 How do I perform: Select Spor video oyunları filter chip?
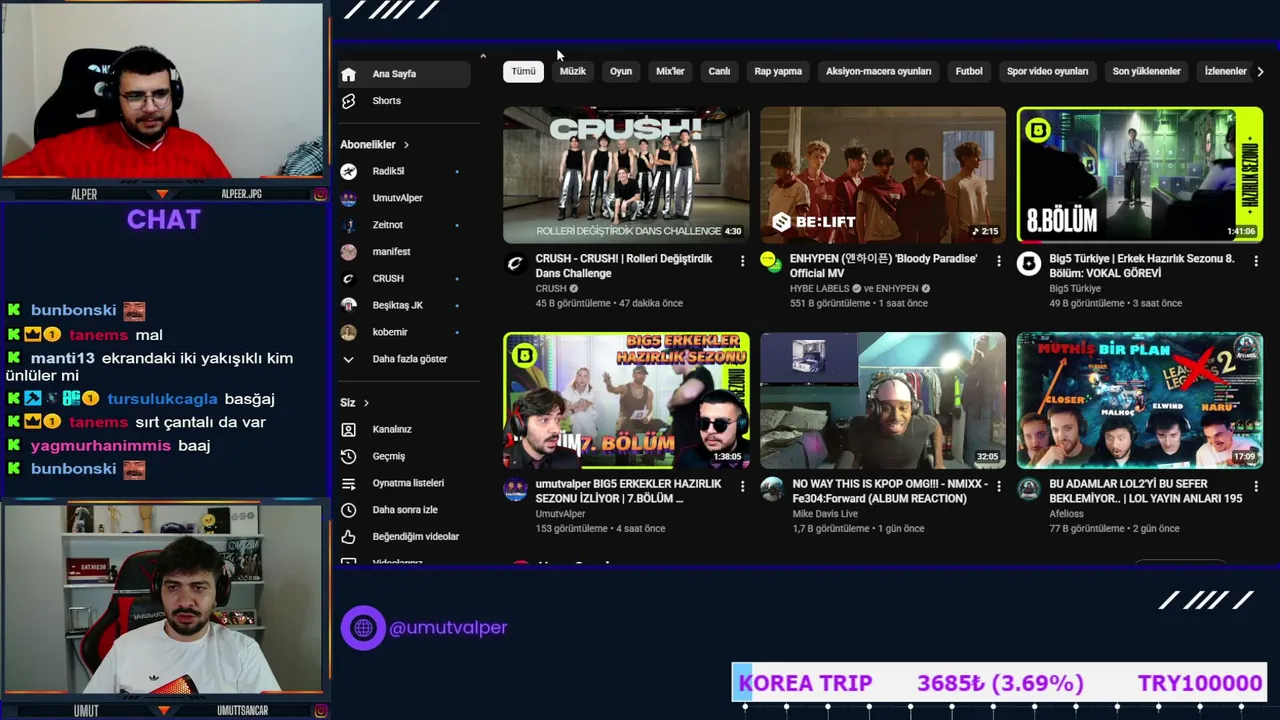coord(1047,72)
